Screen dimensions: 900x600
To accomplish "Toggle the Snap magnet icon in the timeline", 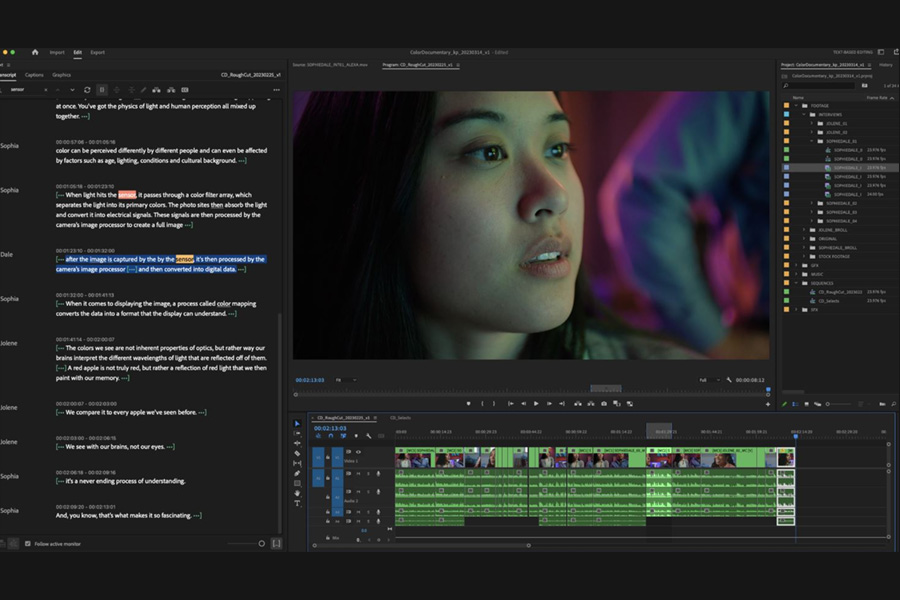I will coord(331,436).
